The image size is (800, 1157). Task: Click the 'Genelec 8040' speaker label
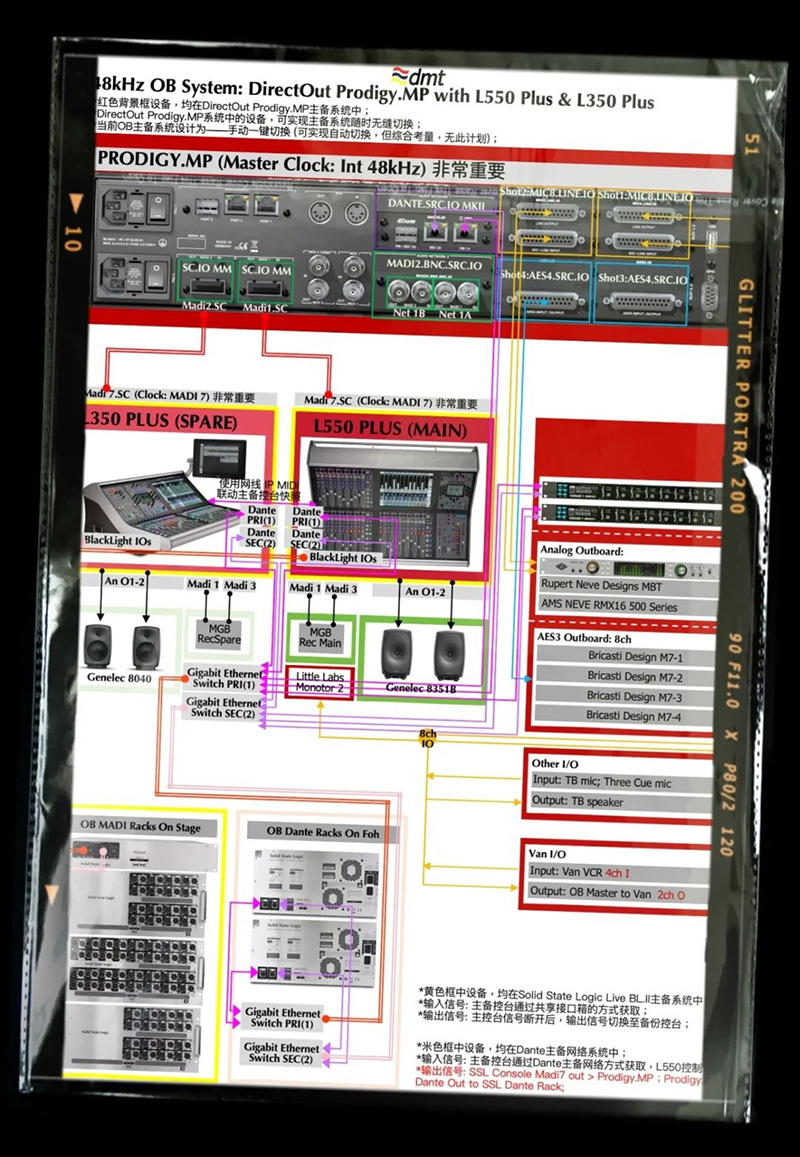pyautogui.click(x=120, y=677)
